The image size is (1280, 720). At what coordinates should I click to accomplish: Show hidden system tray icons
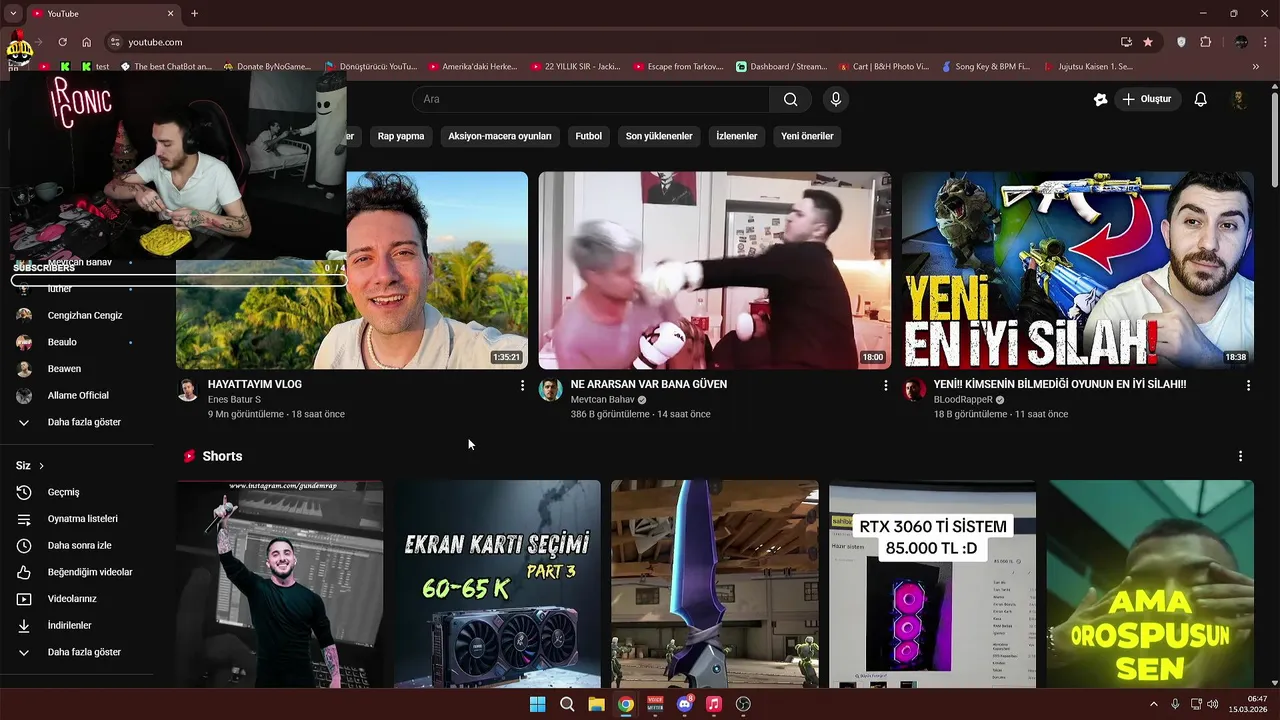(x=1153, y=704)
